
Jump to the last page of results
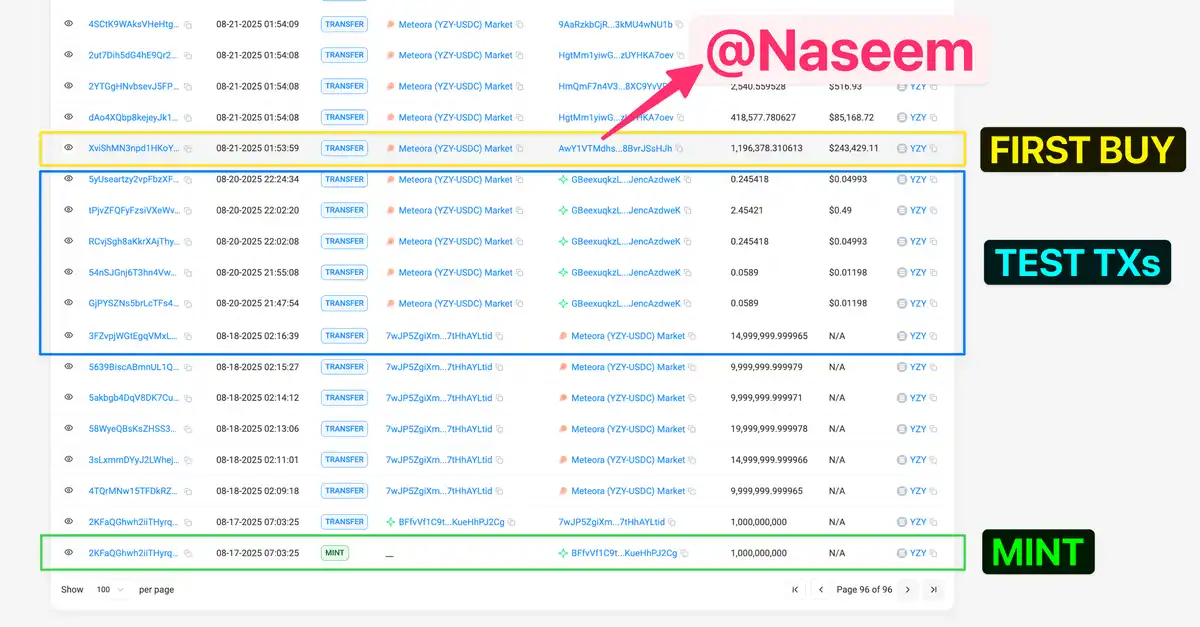(x=933, y=590)
